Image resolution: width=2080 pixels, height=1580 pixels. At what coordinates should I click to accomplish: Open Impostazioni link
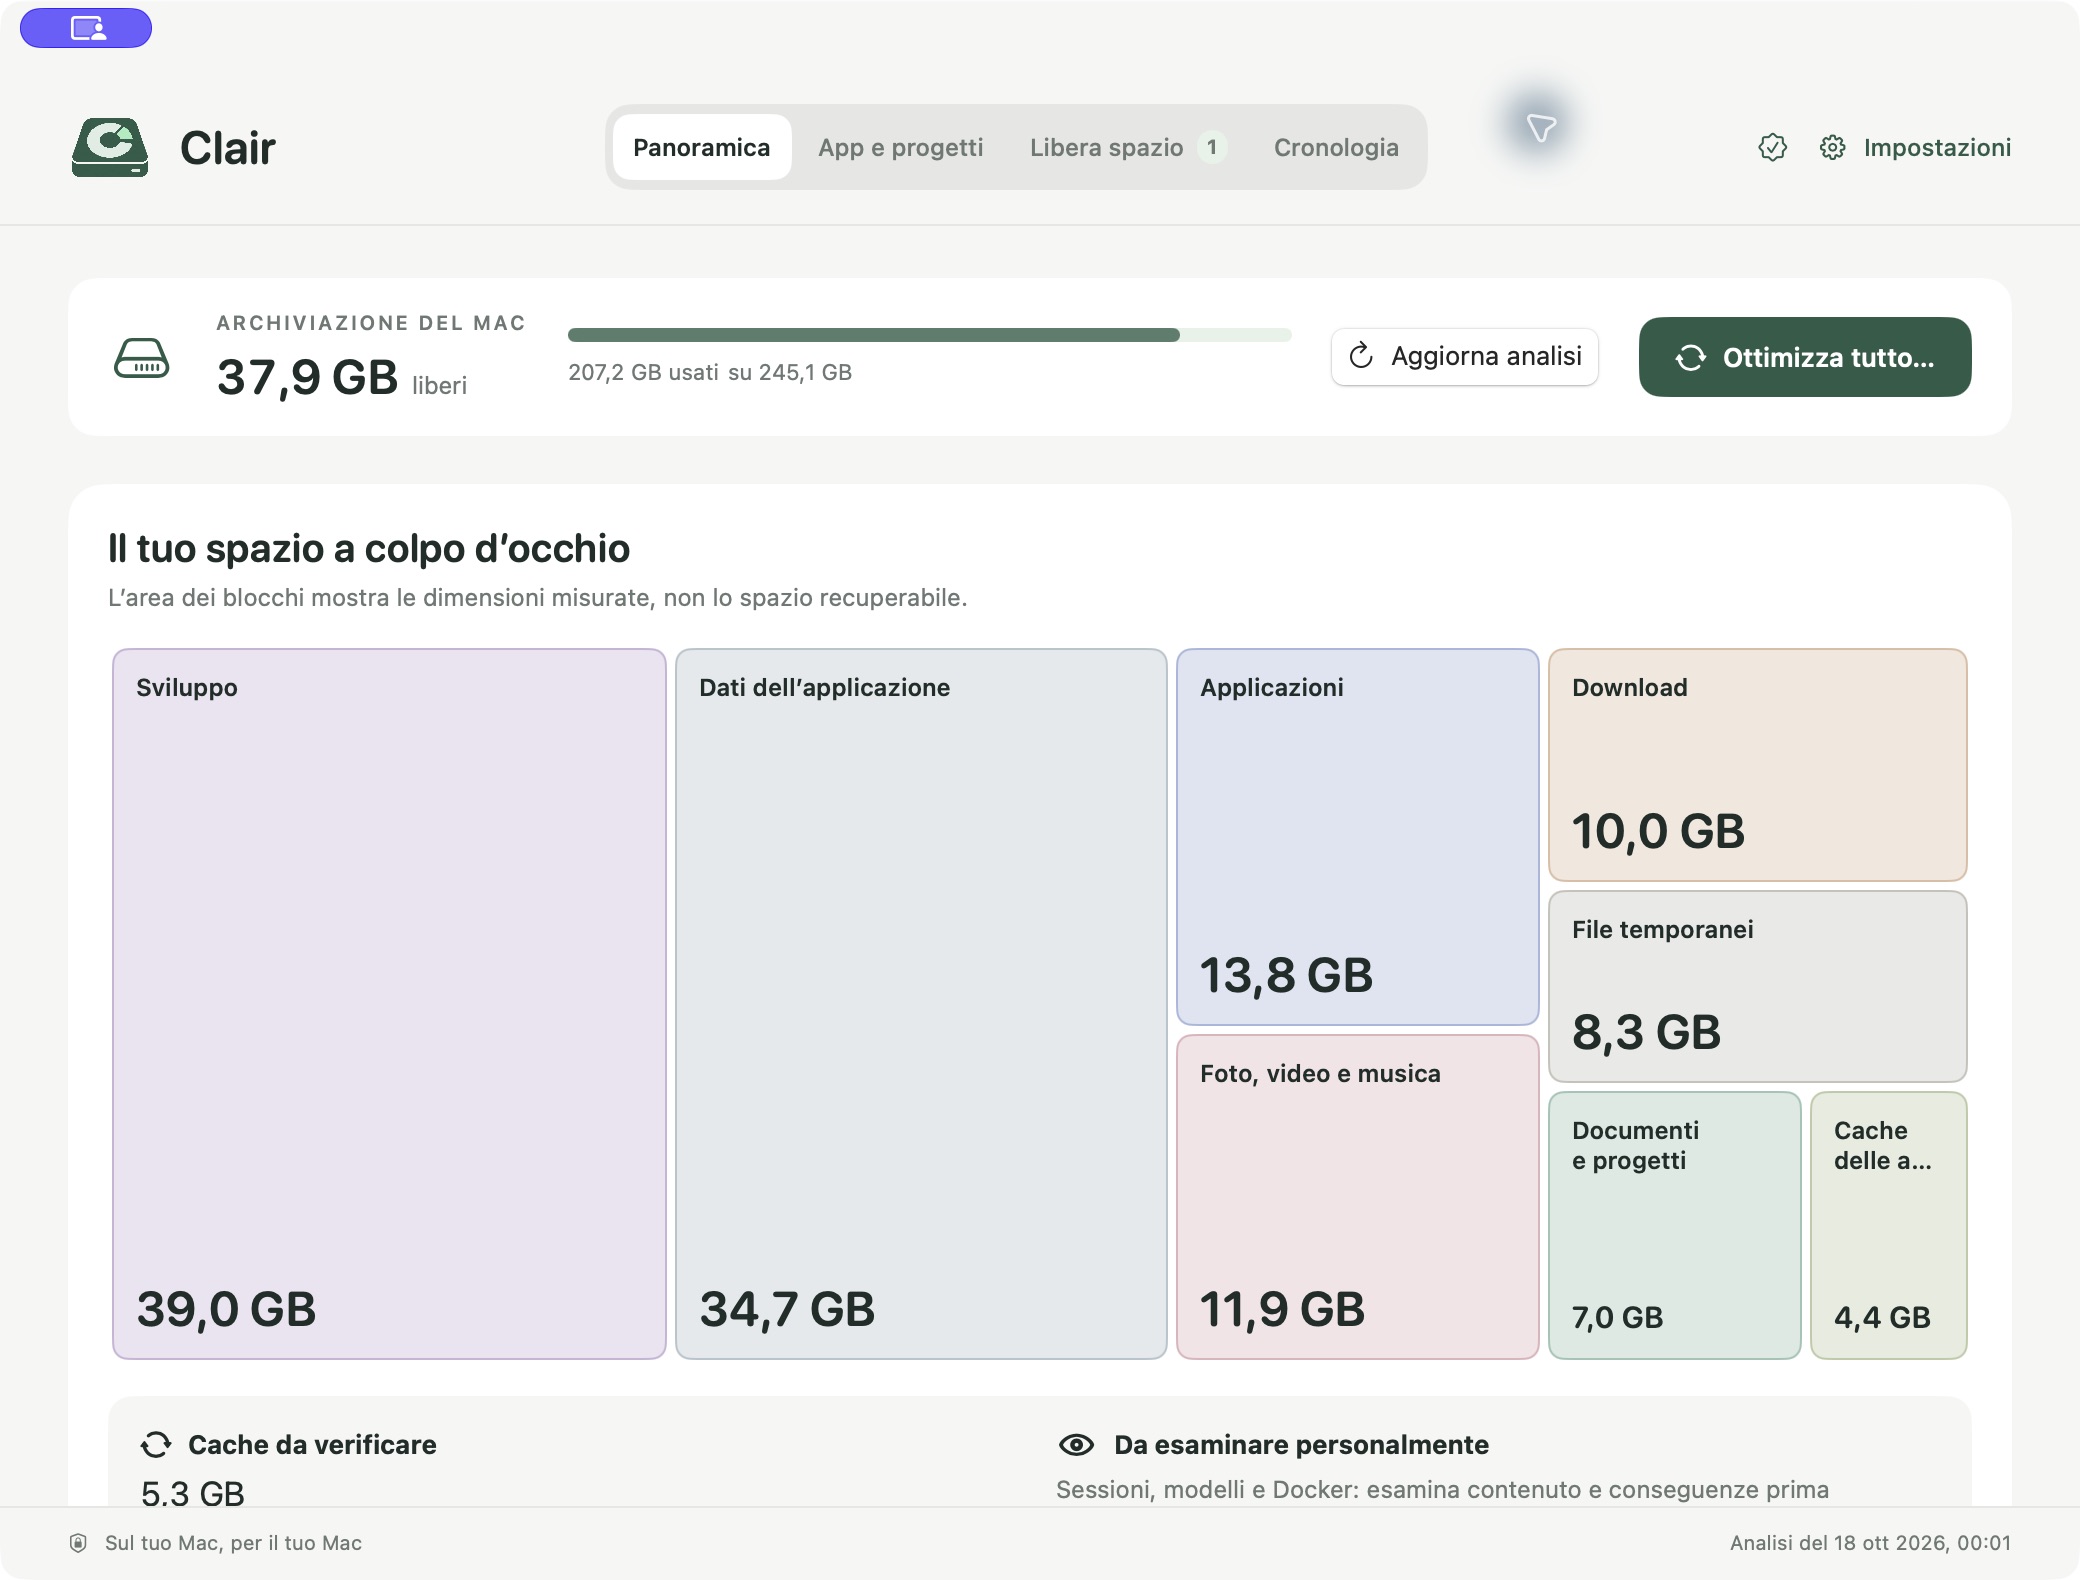tap(1937, 148)
